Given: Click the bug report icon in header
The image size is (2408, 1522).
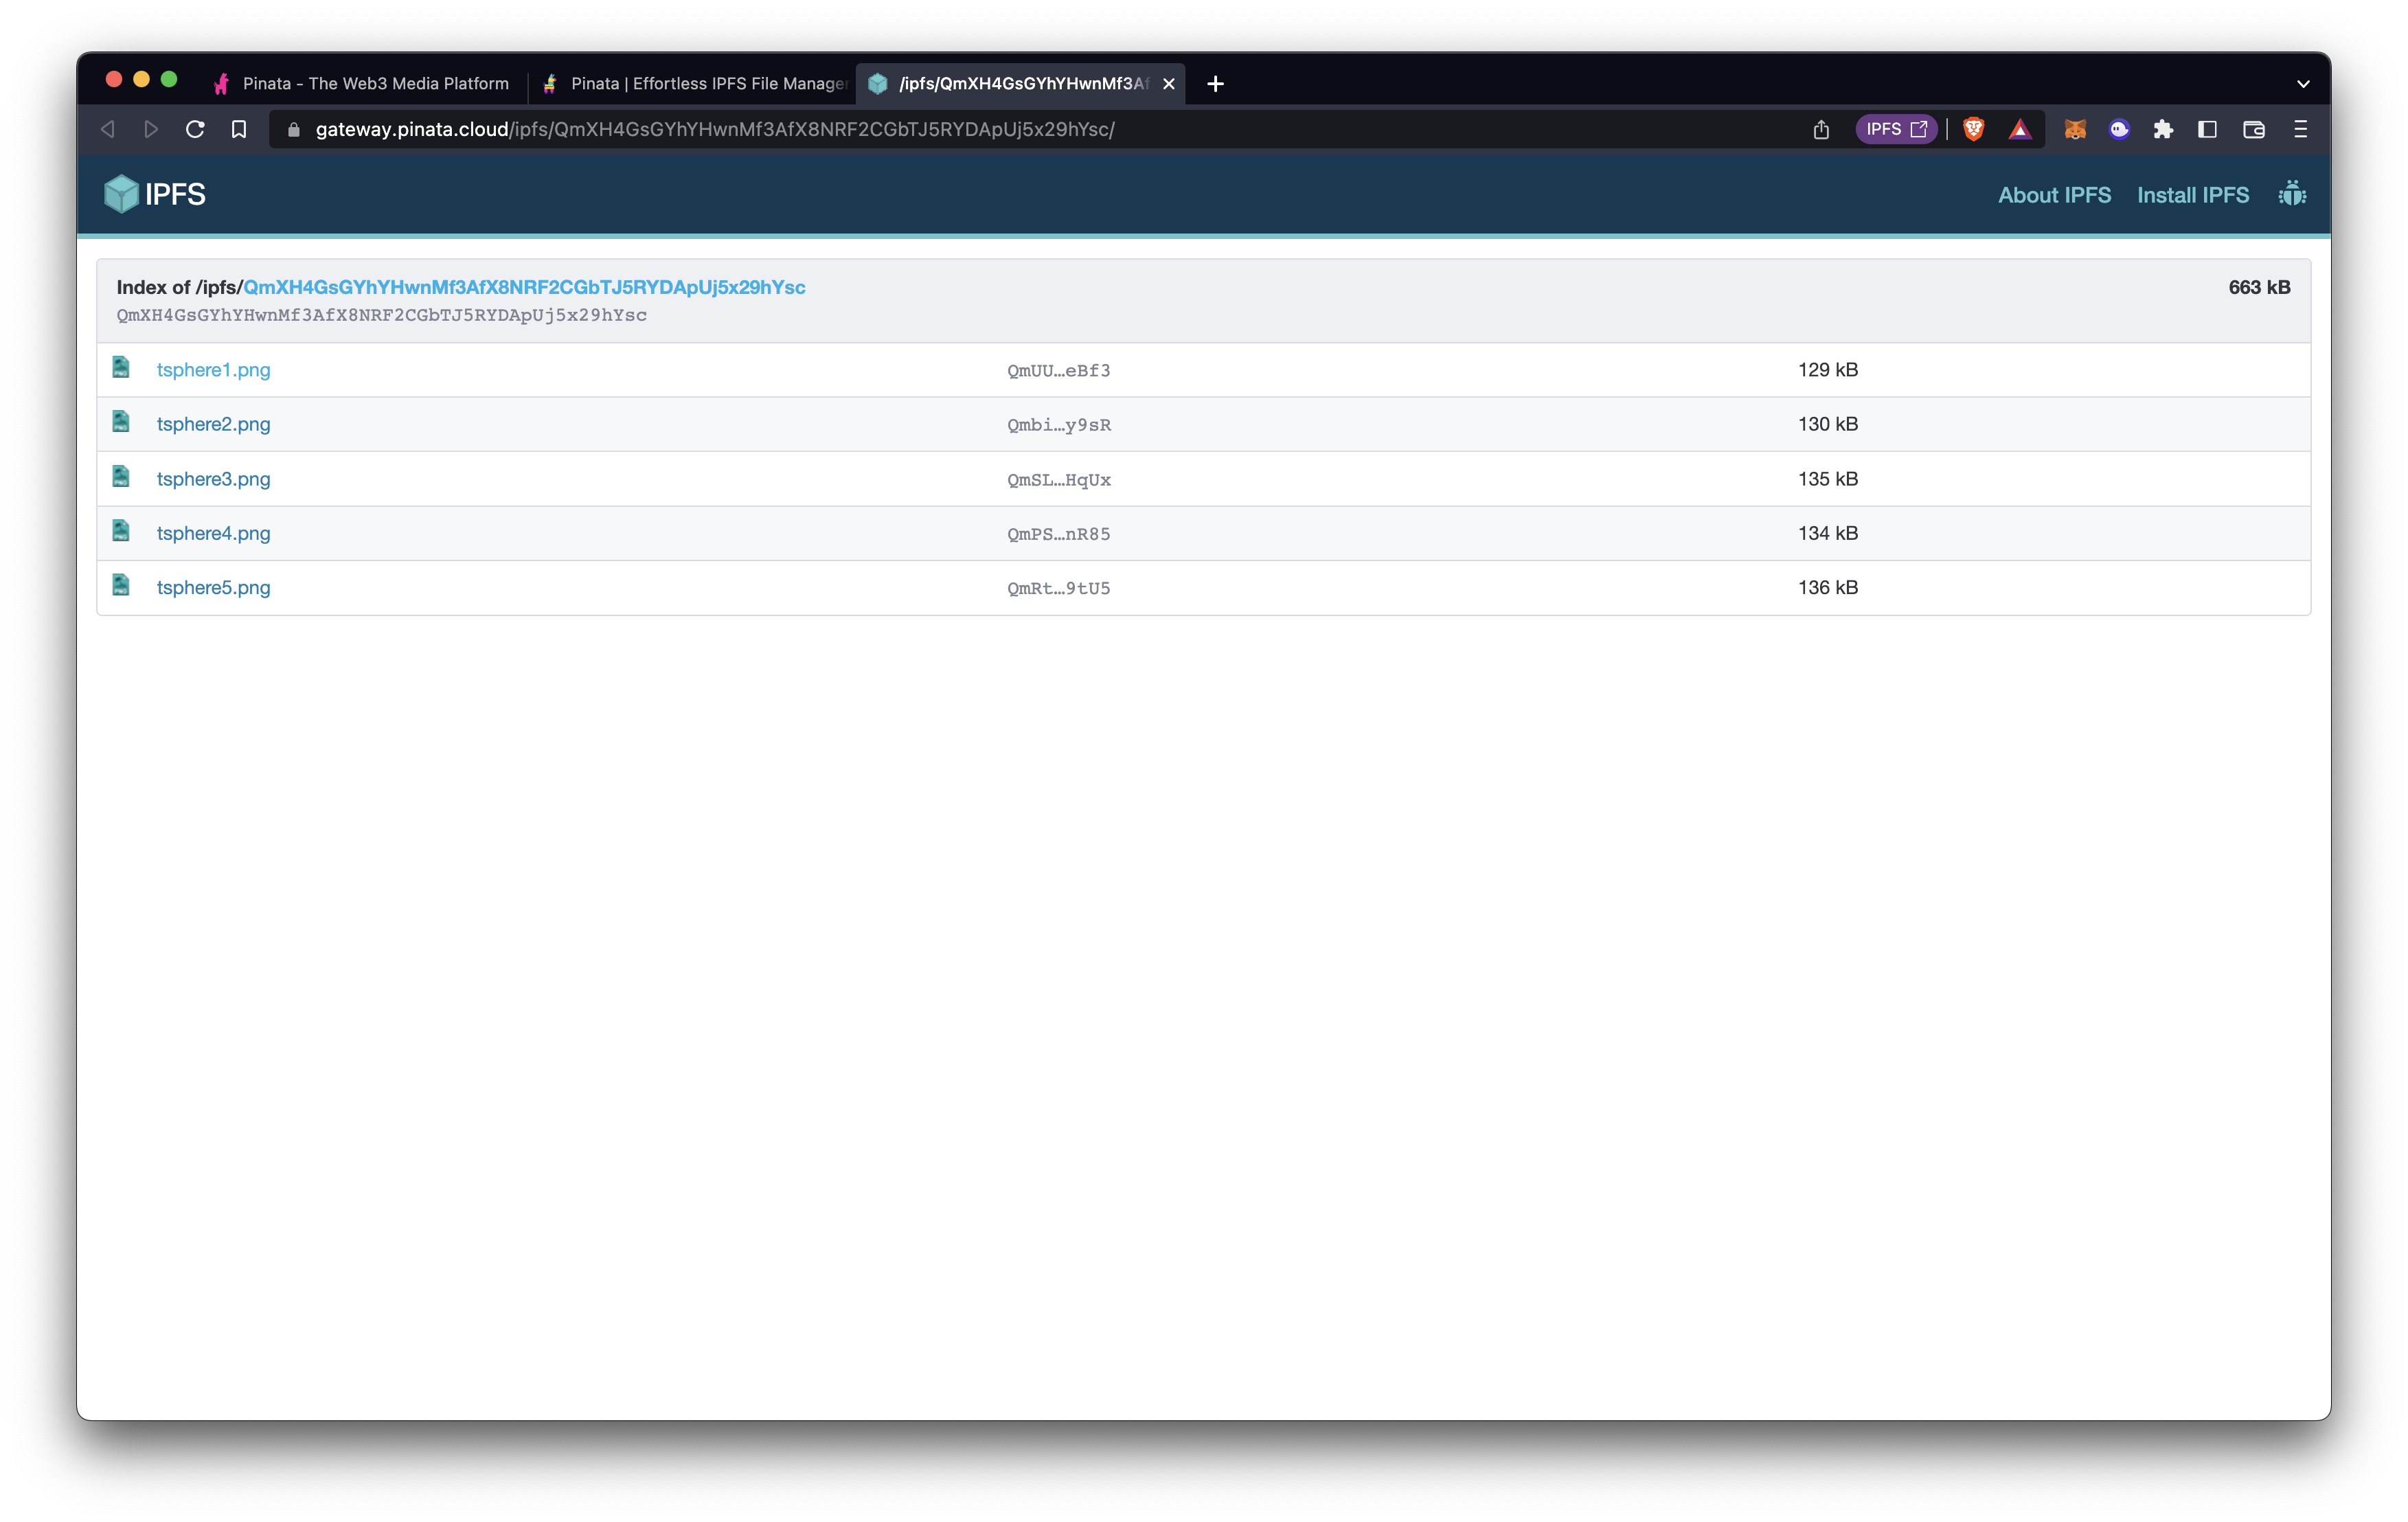Looking at the screenshot, I should pyautogui.click(x=2292, y=194).
